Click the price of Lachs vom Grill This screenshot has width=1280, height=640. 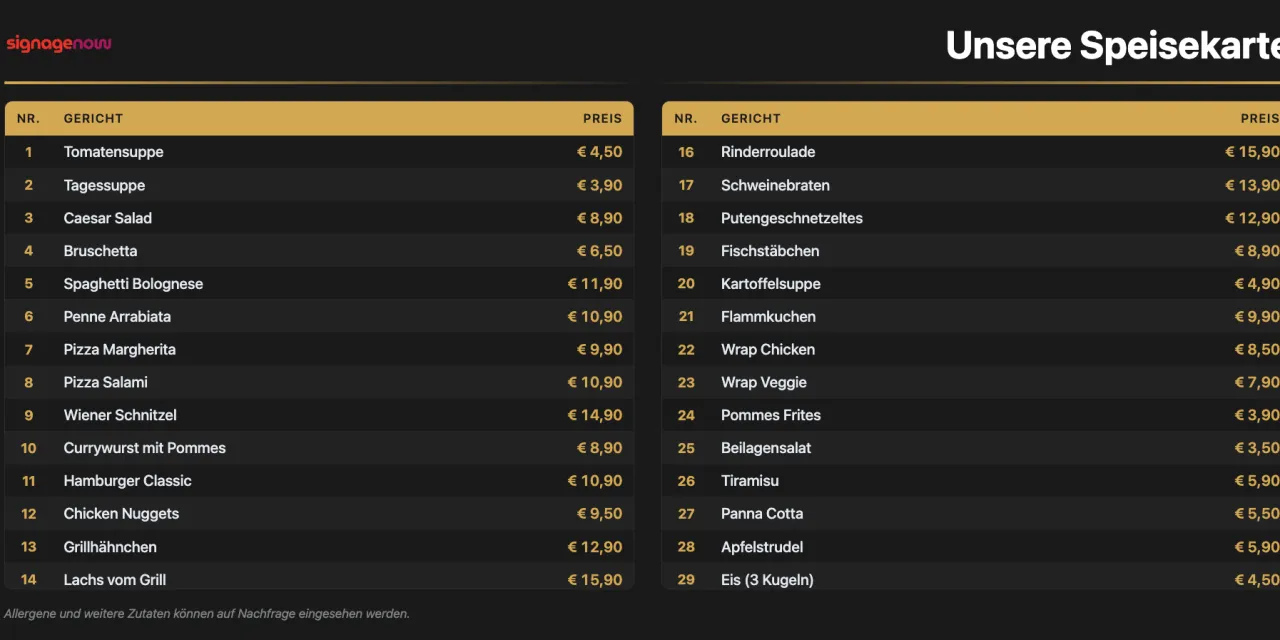(595, 580)
